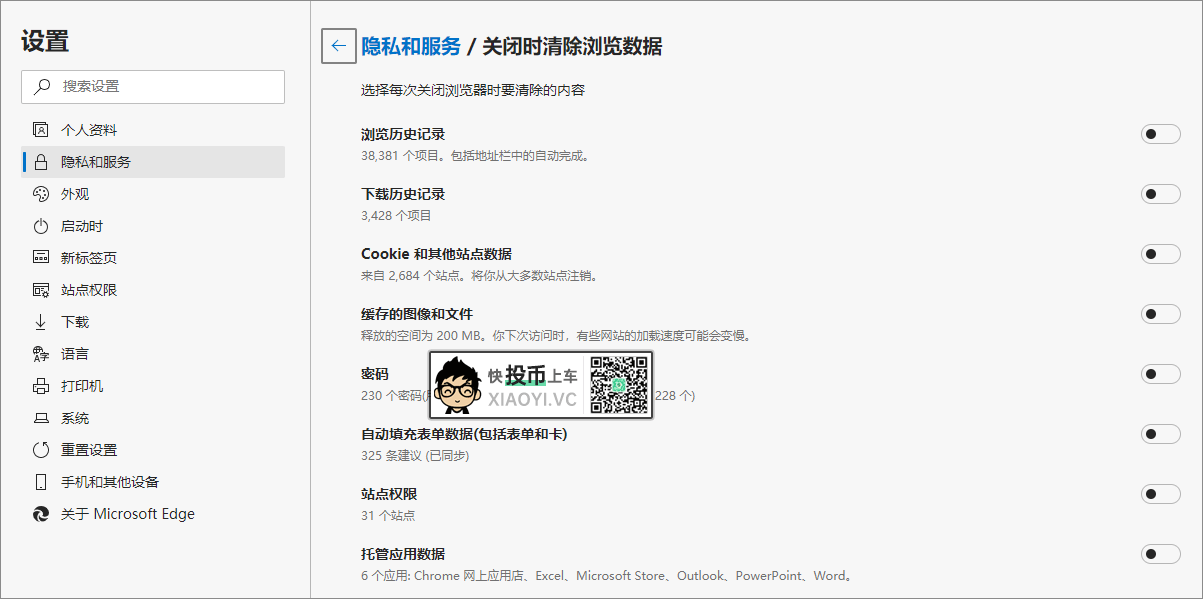Click the 隐私和服务 breadcrumb link

point(411,46)
